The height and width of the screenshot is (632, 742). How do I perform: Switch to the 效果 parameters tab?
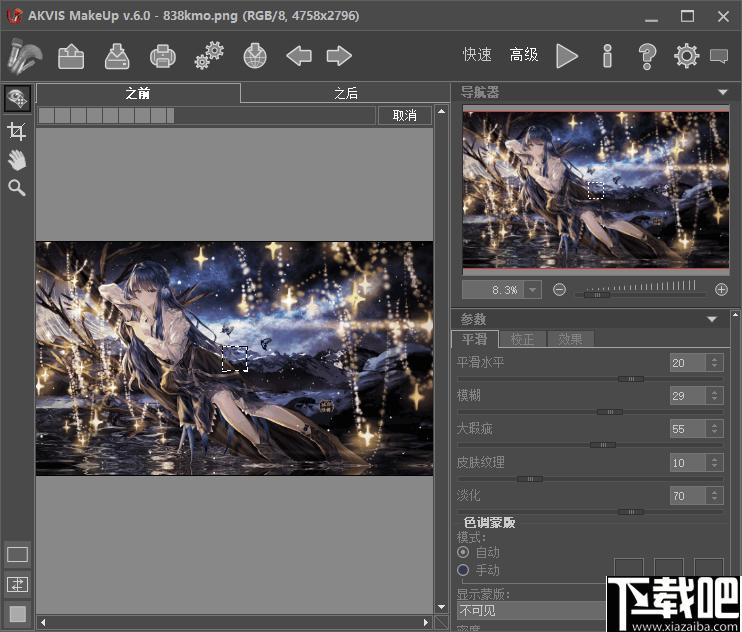pos(570,339)
